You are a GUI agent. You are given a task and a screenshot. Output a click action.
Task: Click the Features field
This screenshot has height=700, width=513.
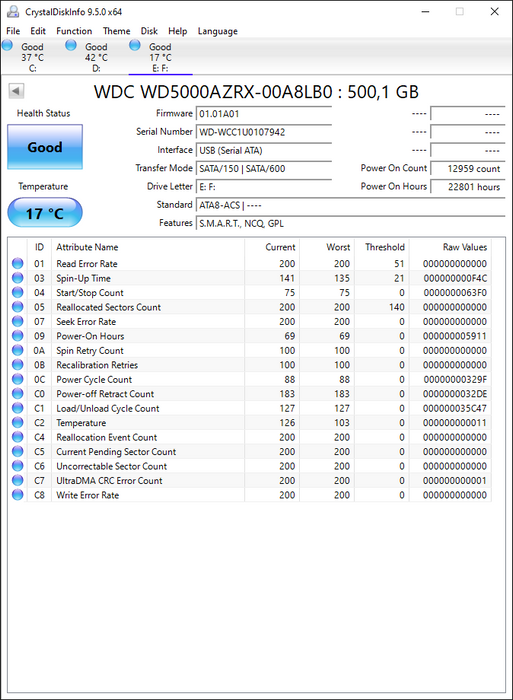(x=350, y=224)
